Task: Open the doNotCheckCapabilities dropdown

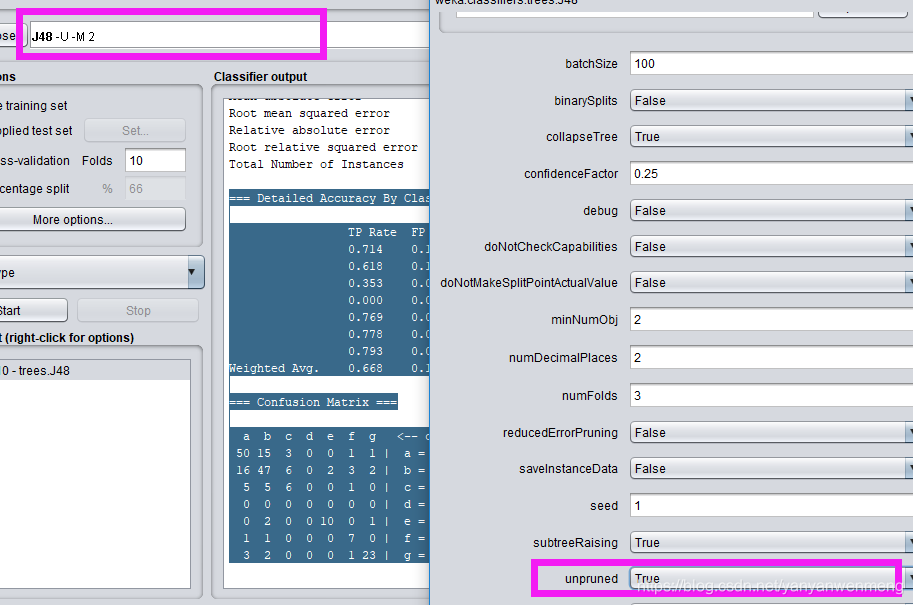Action: pyautogui.click(x=772, y=247)
